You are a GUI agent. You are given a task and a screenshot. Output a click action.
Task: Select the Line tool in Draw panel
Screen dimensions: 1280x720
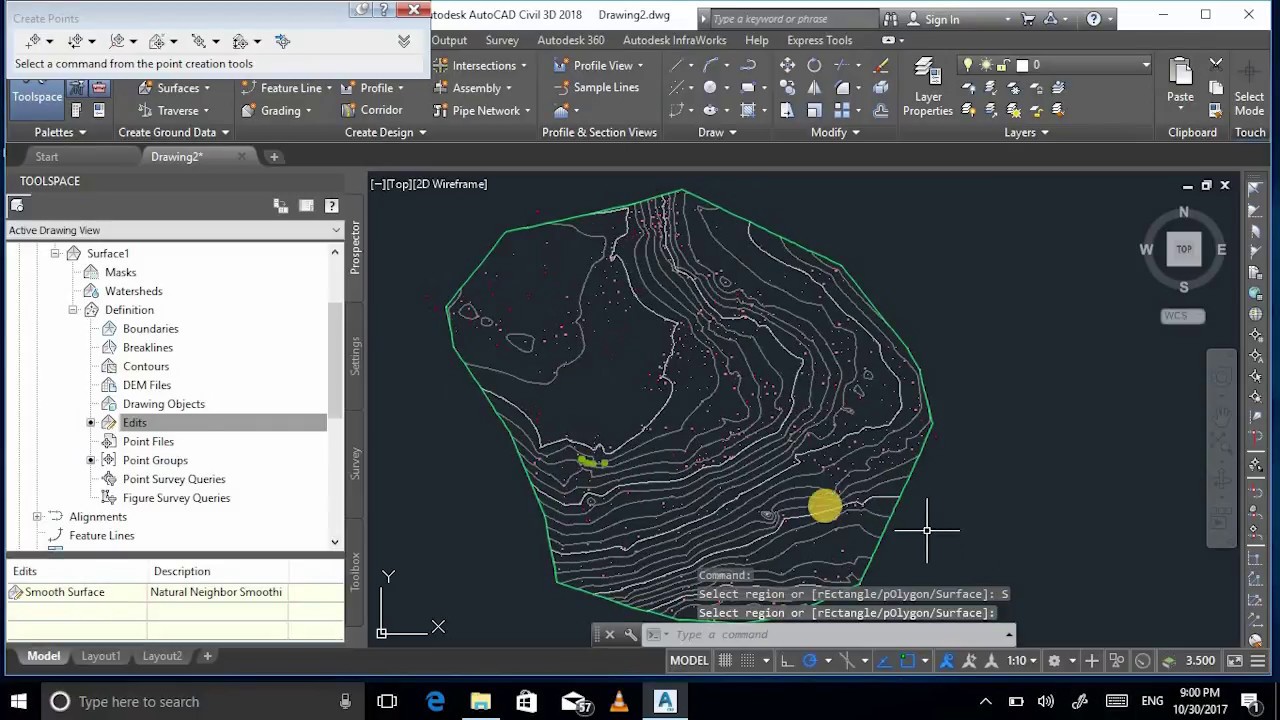pos(677,66)
